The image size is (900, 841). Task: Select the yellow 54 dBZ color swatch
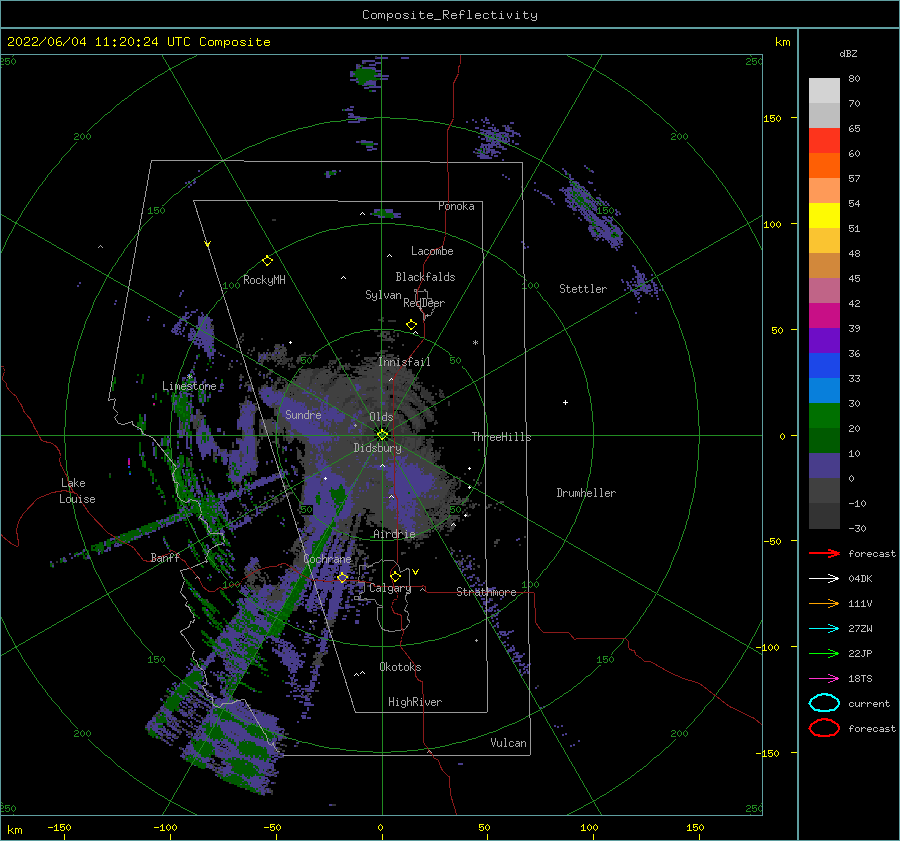[x=824, y=215]
